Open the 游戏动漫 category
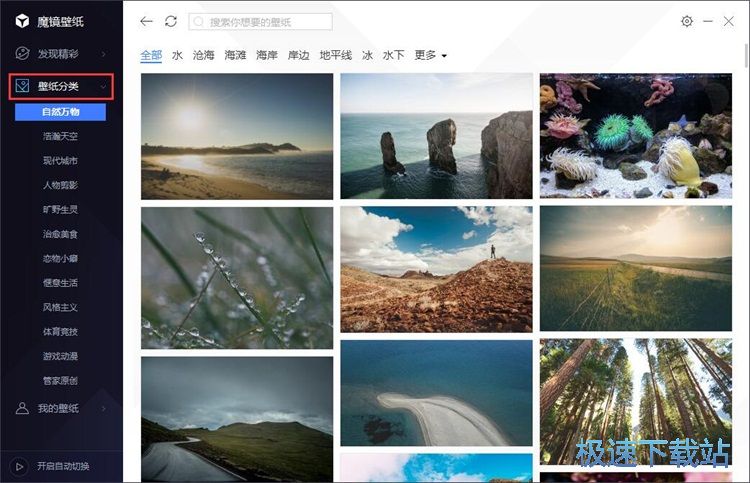The width and height of the screenshot is (750, 483). click(60, 356)
